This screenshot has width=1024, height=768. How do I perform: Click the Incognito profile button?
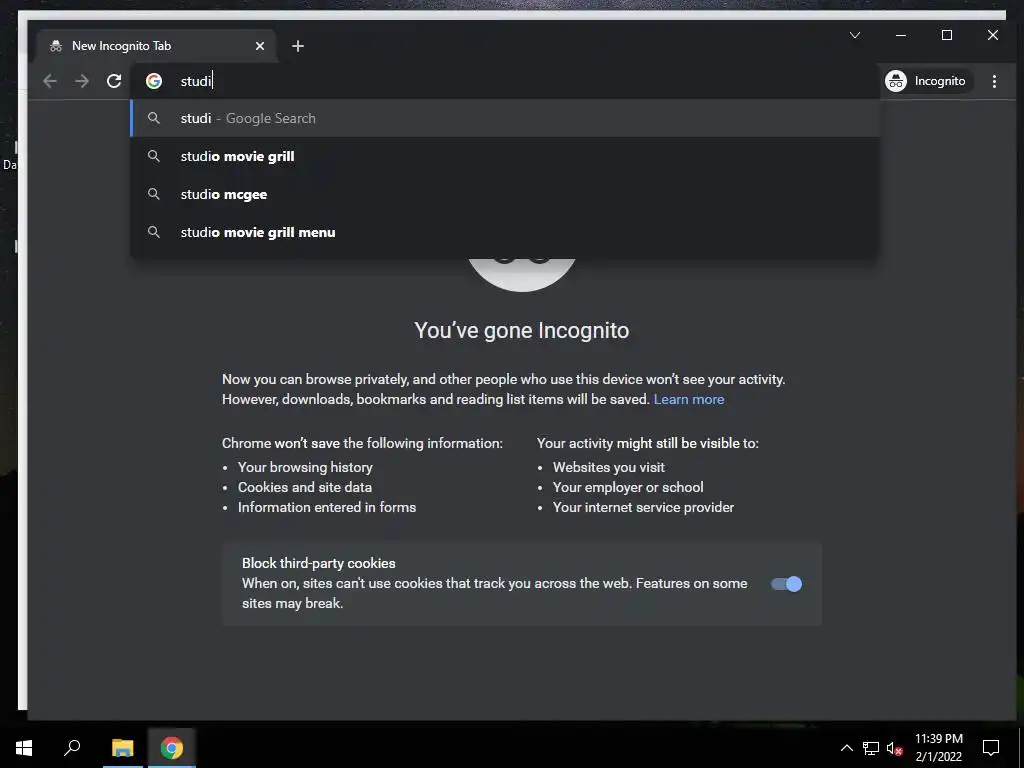(x=925, y=81)
